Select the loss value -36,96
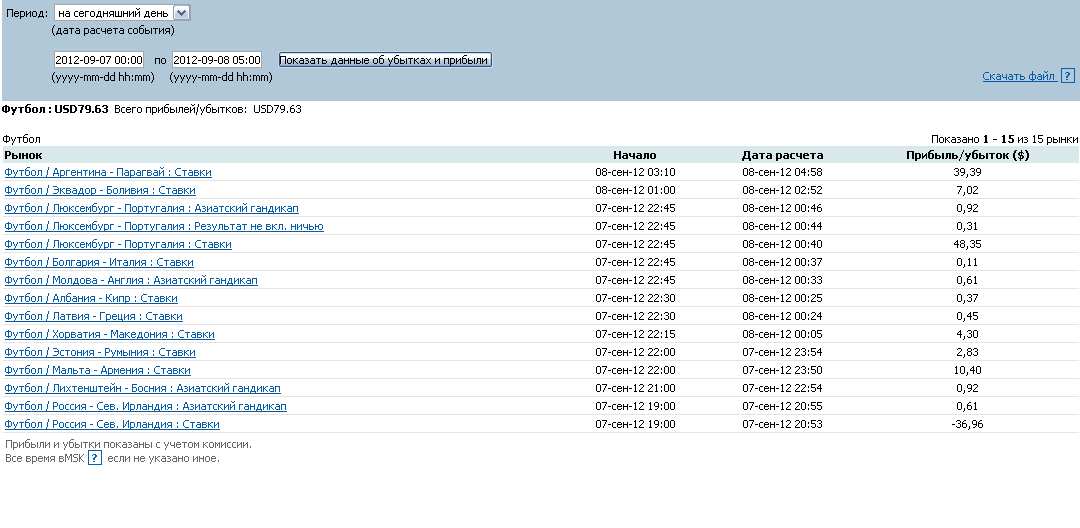This screenshot has height=528, width=1080. coord(967,424)
